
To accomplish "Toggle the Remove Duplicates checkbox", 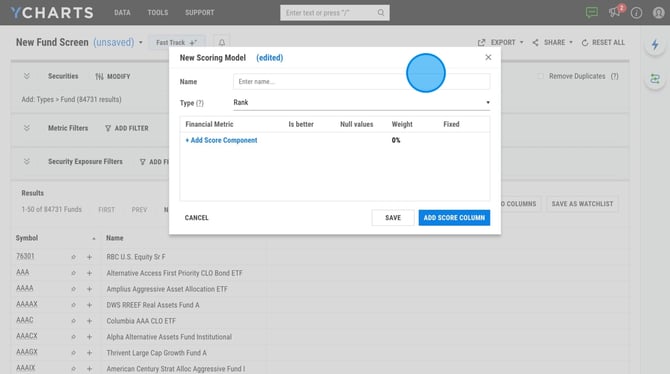I will (541, 76).
